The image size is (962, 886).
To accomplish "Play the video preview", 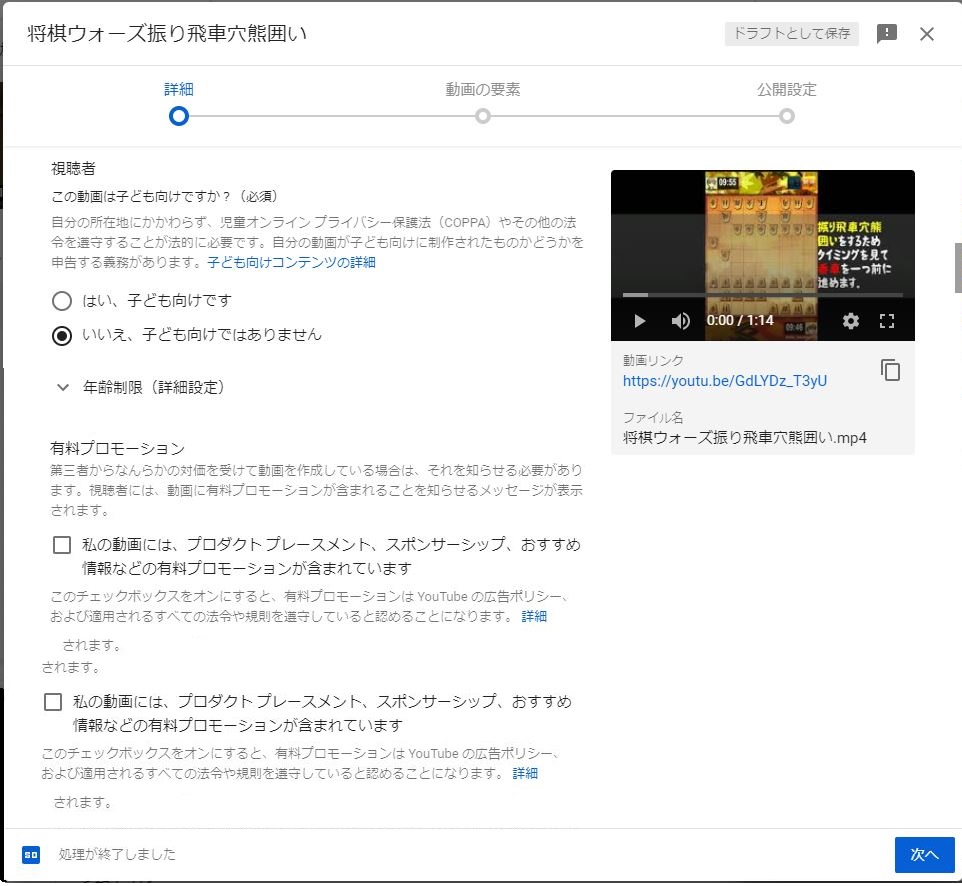I will click(x=639, y=321).
